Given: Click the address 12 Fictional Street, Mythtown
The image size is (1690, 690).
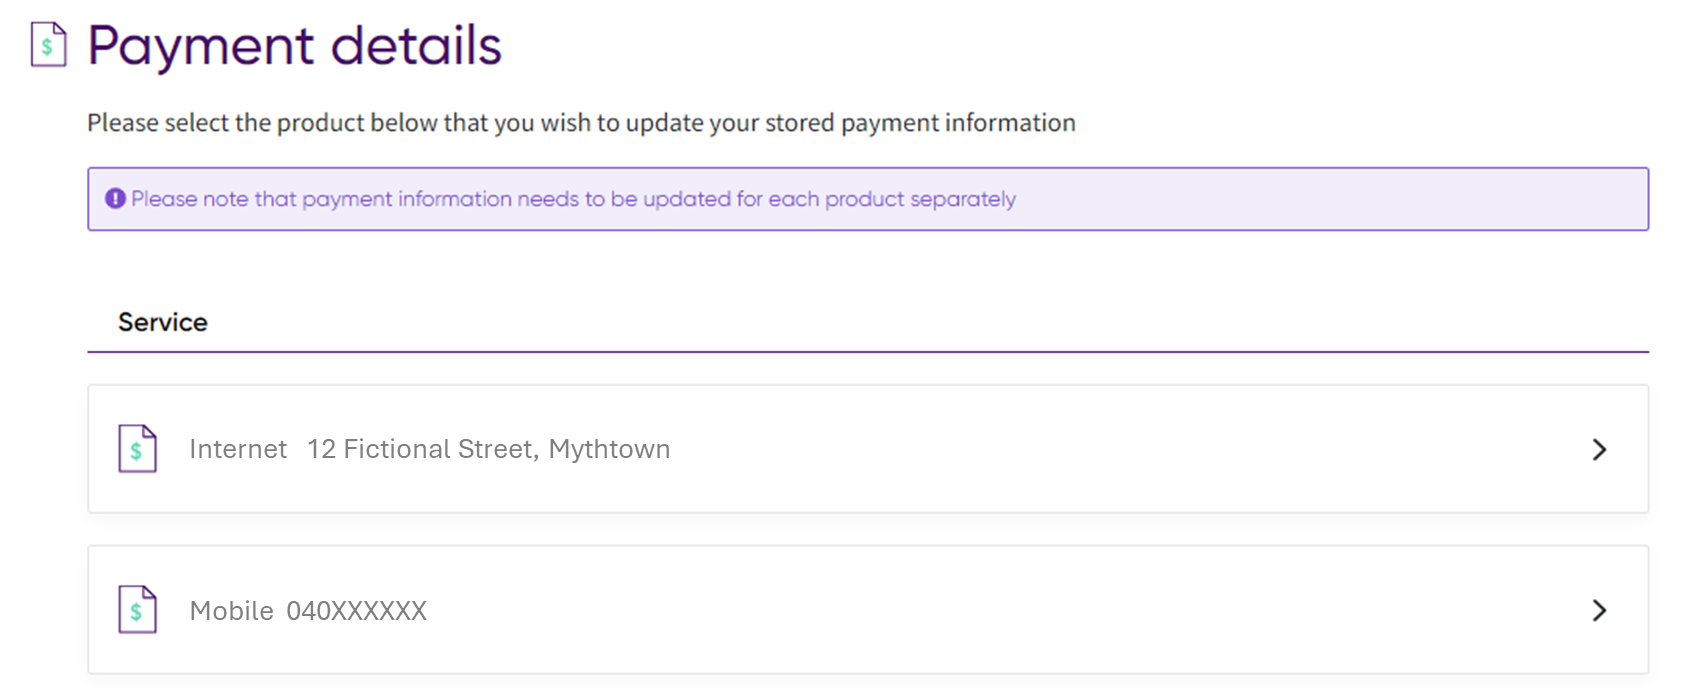Looking at the screenshot, I should (488, 449).
